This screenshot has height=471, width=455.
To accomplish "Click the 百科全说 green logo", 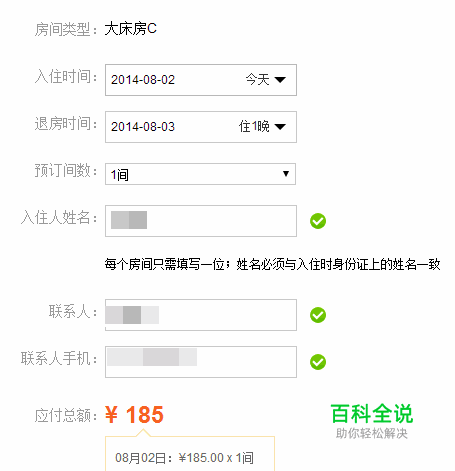I will (x=372, y=414).
